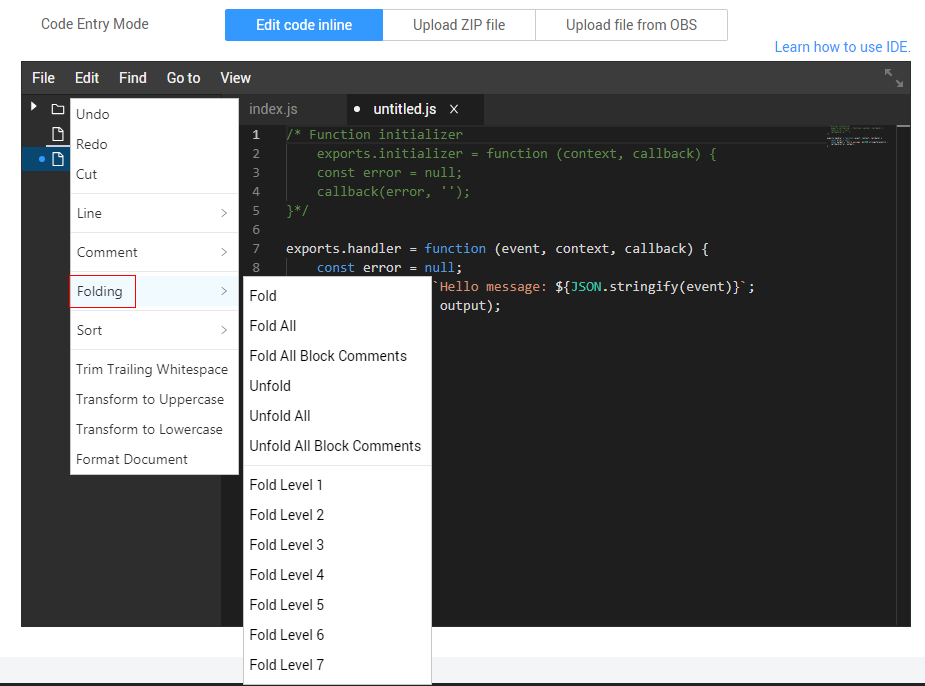Image resolution: width=925 pixels, height=686 pixels.
Task: Open the Learn how to use IDE link
Action: click(842, 47)
